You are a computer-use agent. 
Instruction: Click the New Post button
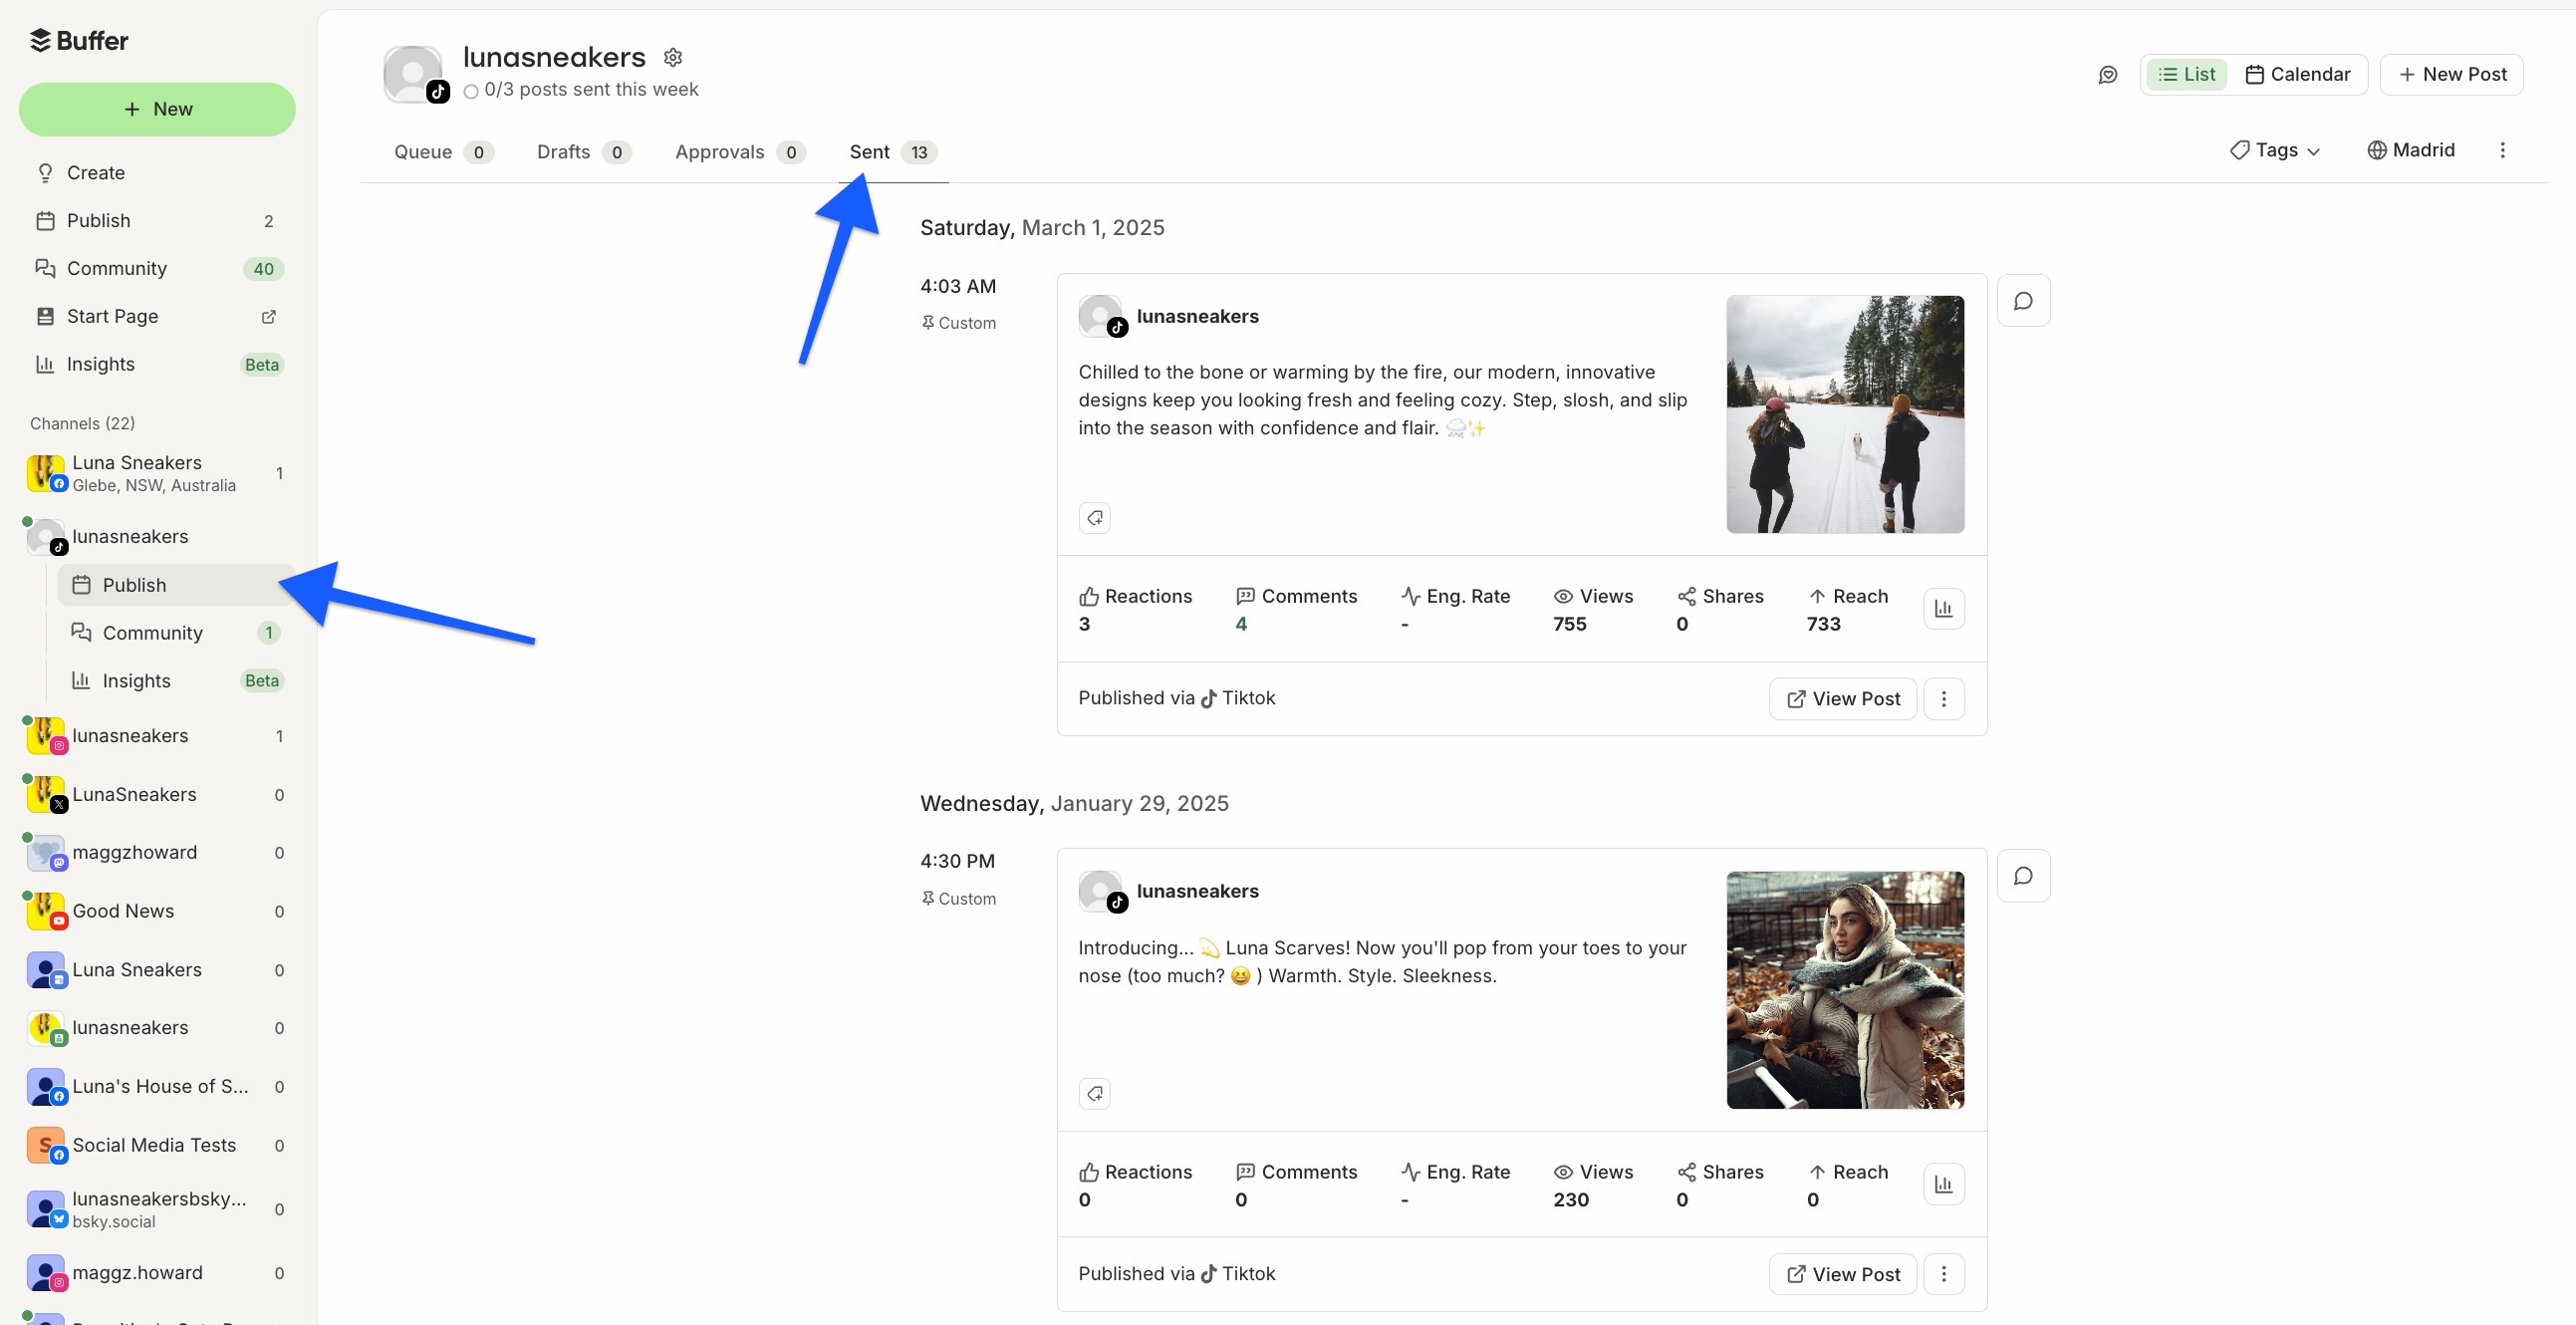pyautogui.click(x=2451, y=75)
